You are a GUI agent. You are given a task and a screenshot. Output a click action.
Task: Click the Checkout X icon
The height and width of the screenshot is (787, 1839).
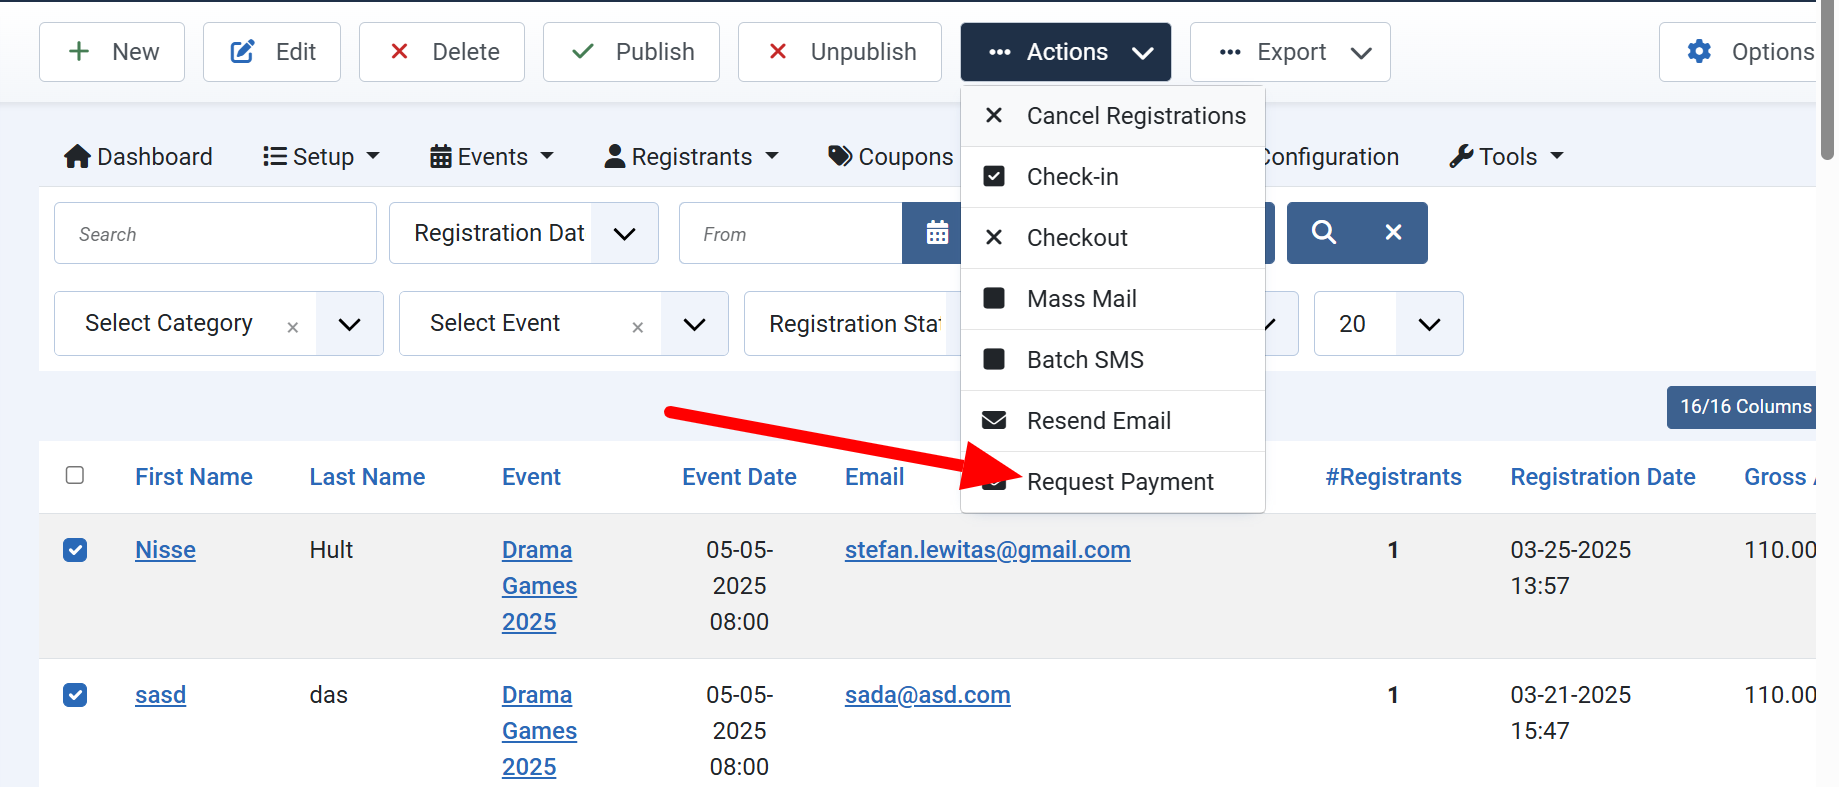(994, 237)
